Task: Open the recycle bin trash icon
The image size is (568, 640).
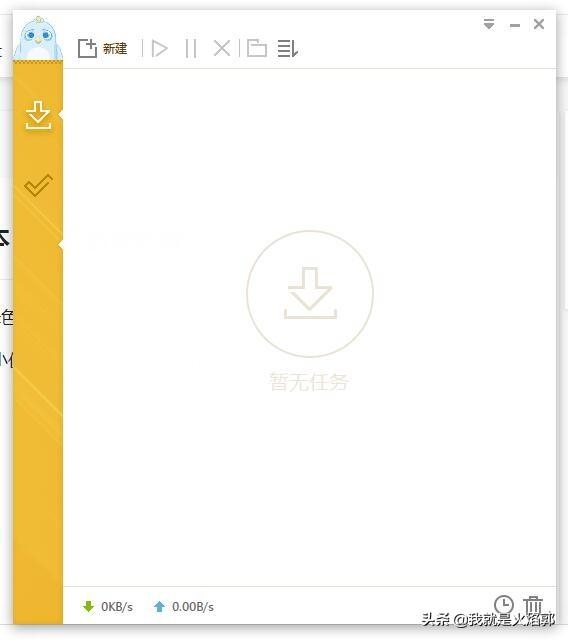Action: click(x=533, y=604)
